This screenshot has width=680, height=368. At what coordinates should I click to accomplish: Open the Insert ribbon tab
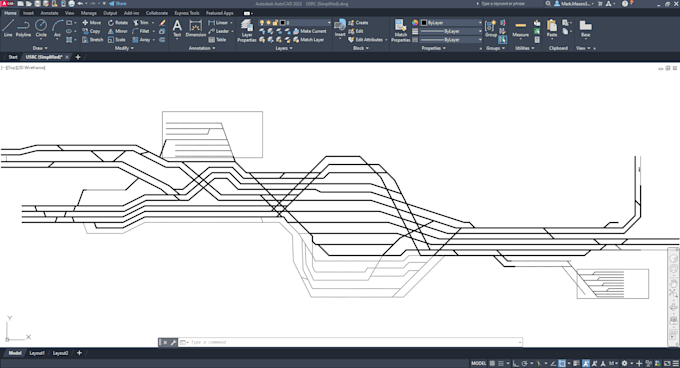coord(28,13)
